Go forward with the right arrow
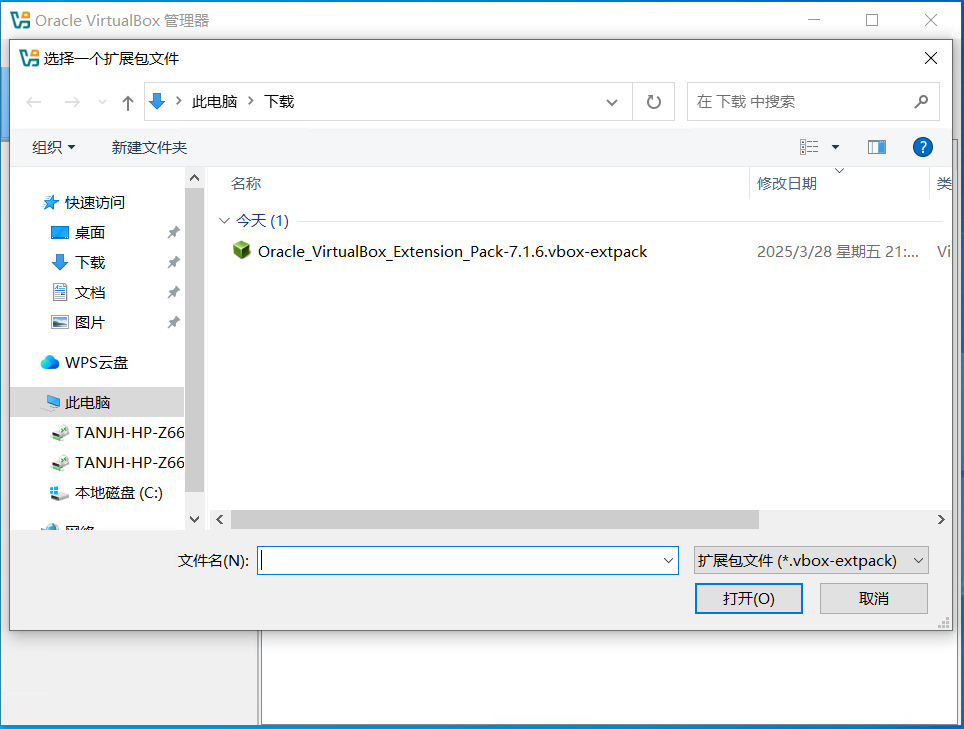The height and width of the screenshot is (729, 964). pos(73,102)
